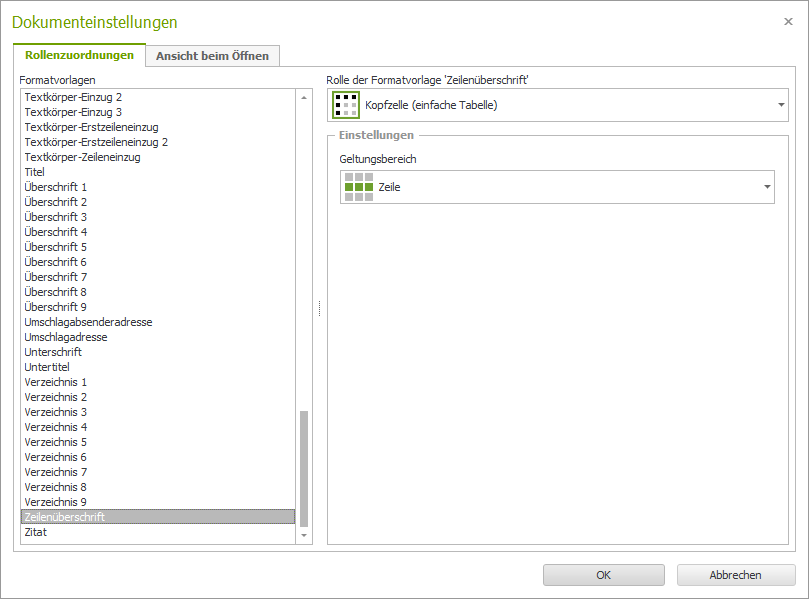Select 'Titel' in the Formatvorlagen list
The width and height of the screenshot is (809, 599).
[35, 172]
